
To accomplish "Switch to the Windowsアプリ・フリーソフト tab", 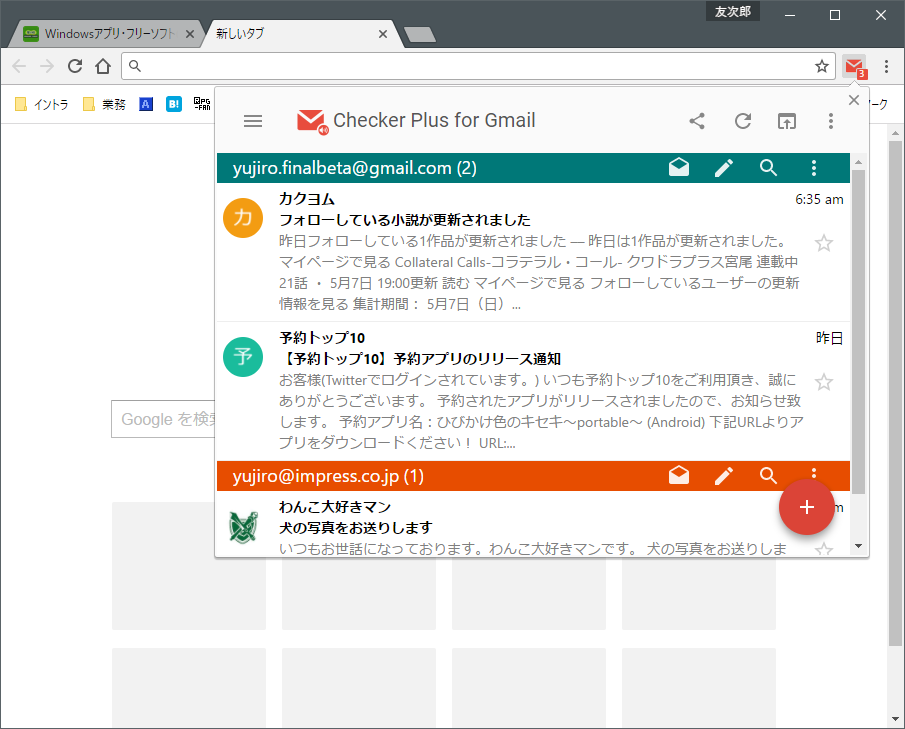I will tap(95, 32).
